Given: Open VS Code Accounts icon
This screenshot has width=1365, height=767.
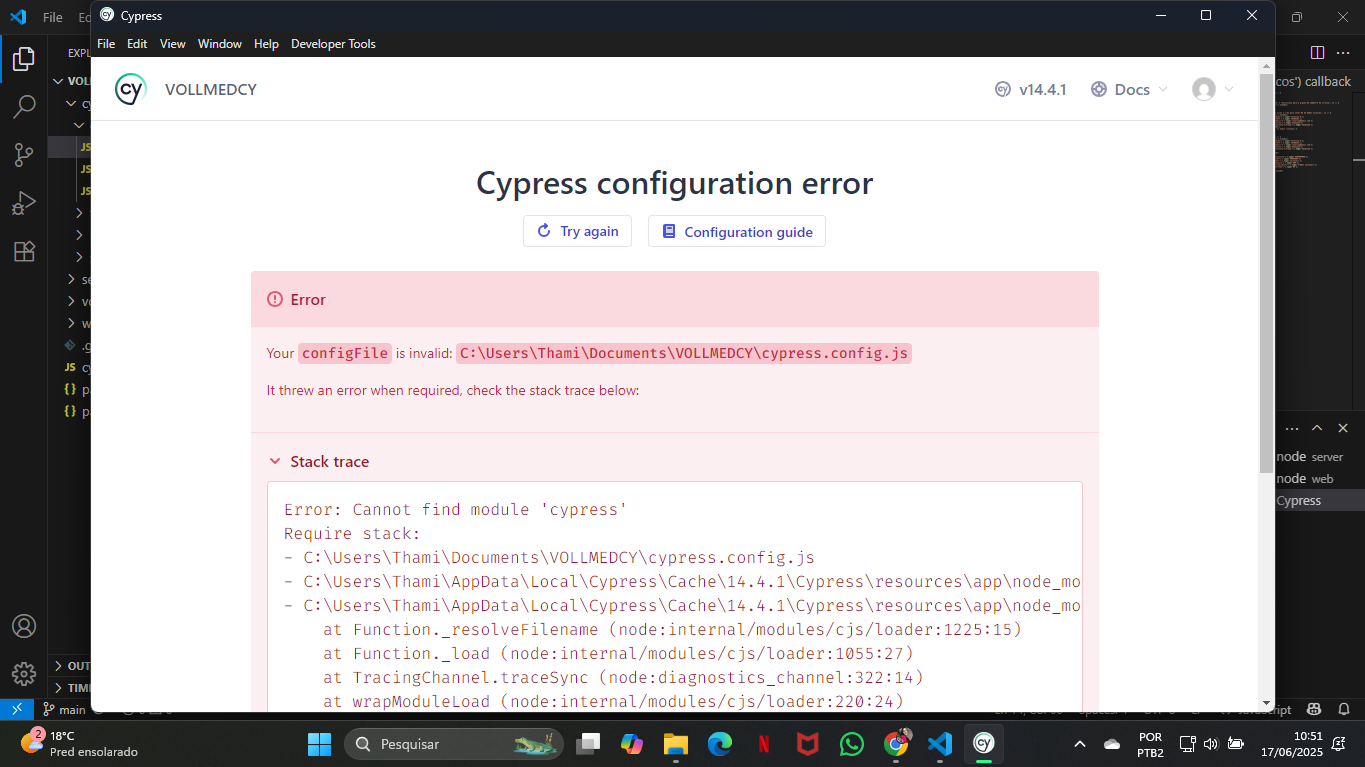Looking at the screenshot, I should point(24,626).
